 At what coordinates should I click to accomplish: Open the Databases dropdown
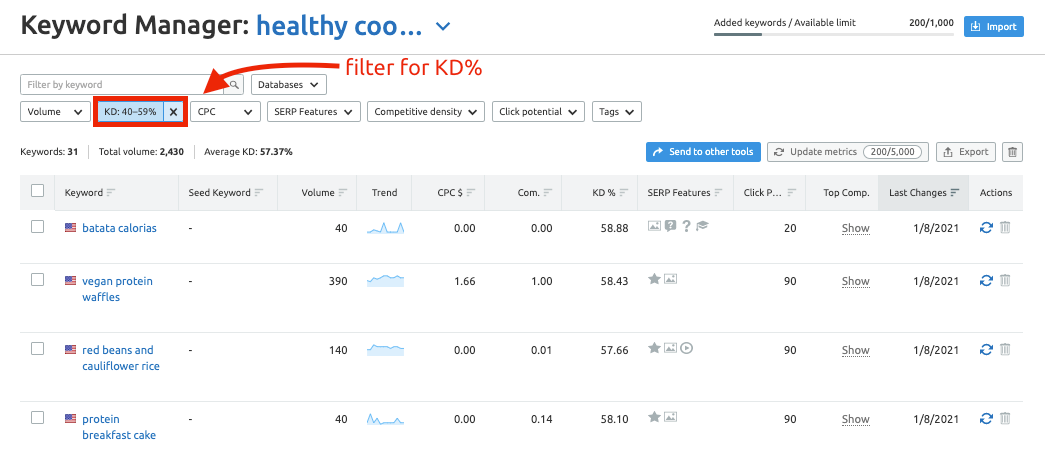pos(289,85)
